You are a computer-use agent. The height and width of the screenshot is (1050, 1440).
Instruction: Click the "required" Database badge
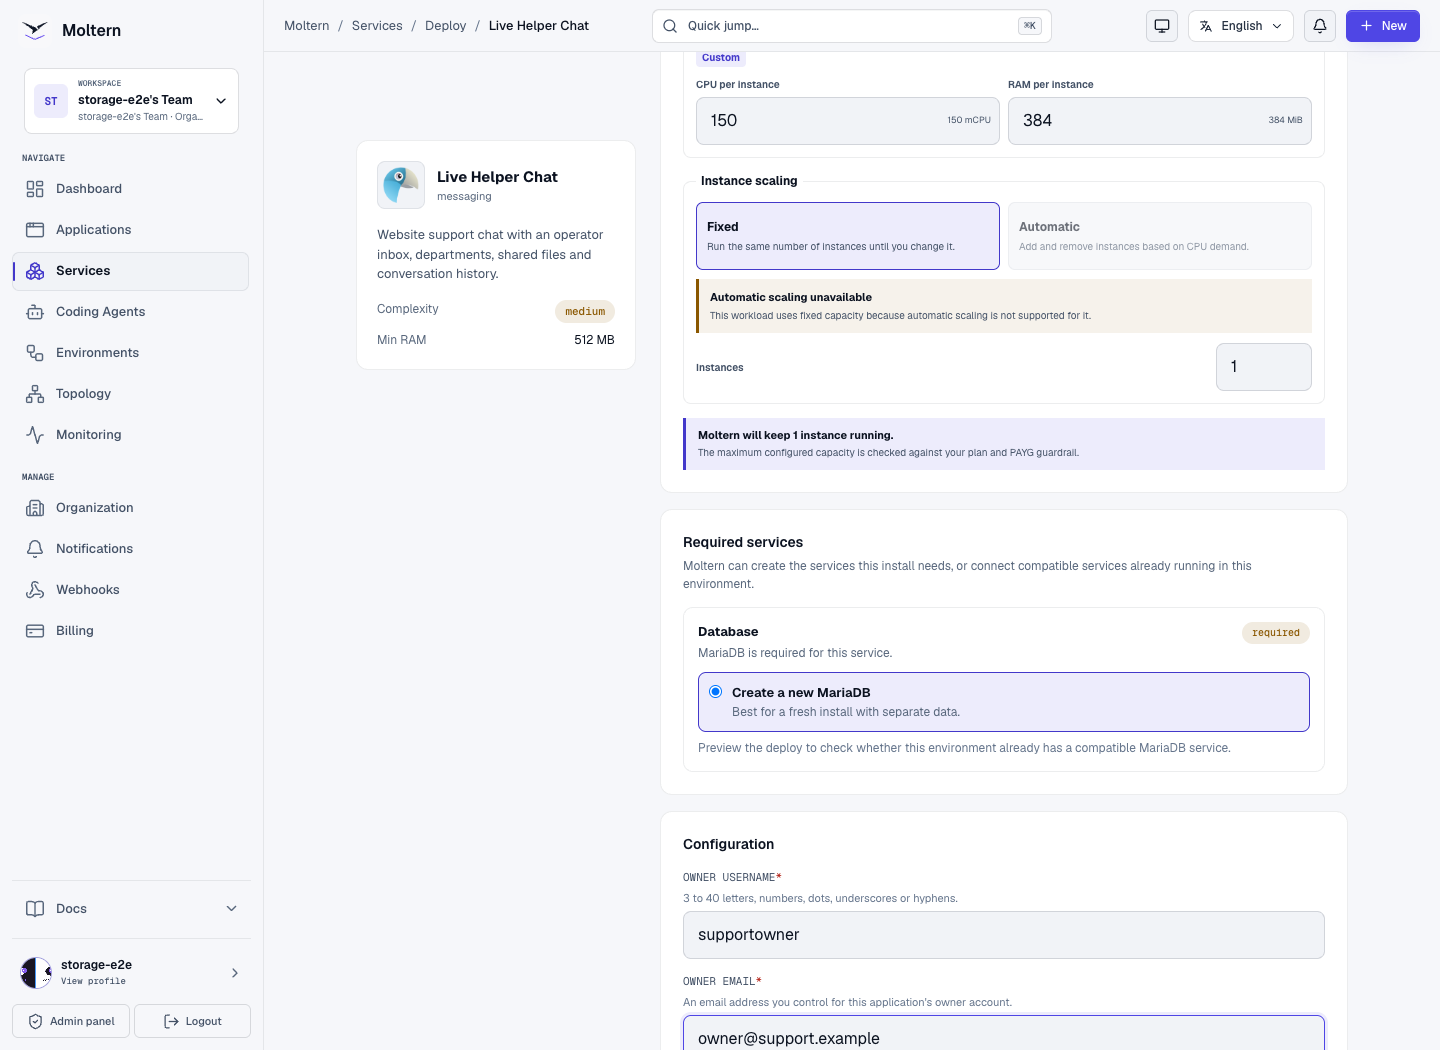(1276, 632)
